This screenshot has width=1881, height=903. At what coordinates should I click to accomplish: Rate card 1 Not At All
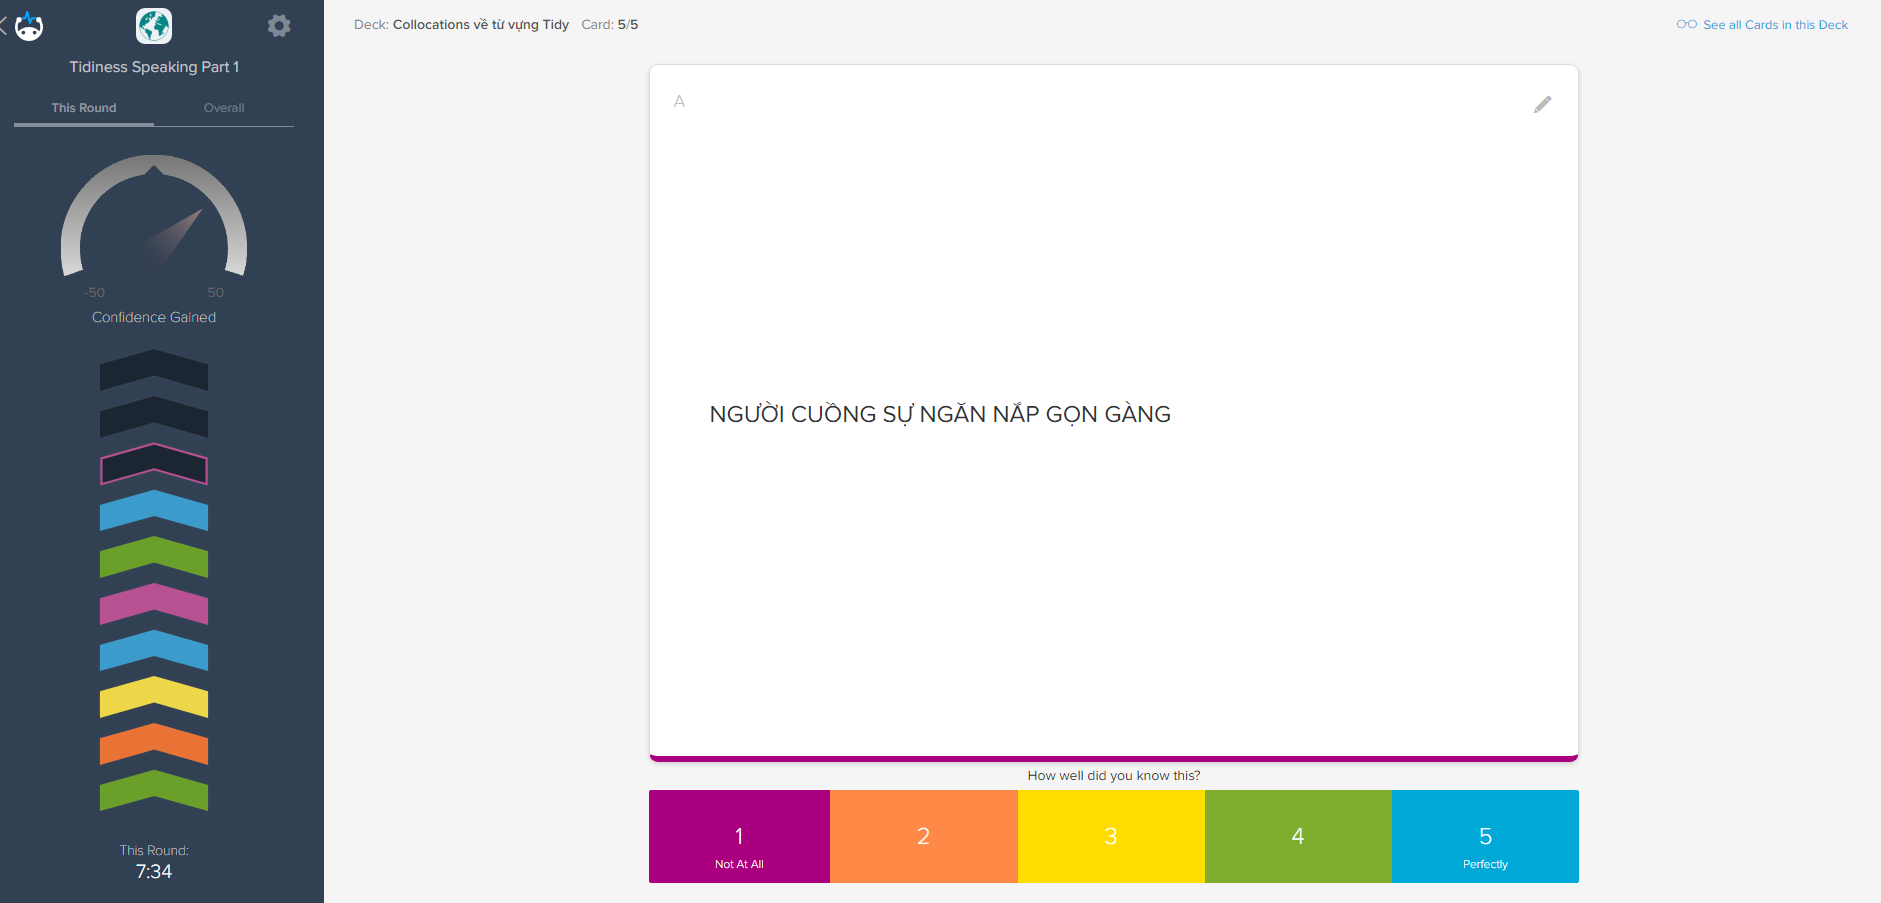pyautogui.click(x=739, y=837)
